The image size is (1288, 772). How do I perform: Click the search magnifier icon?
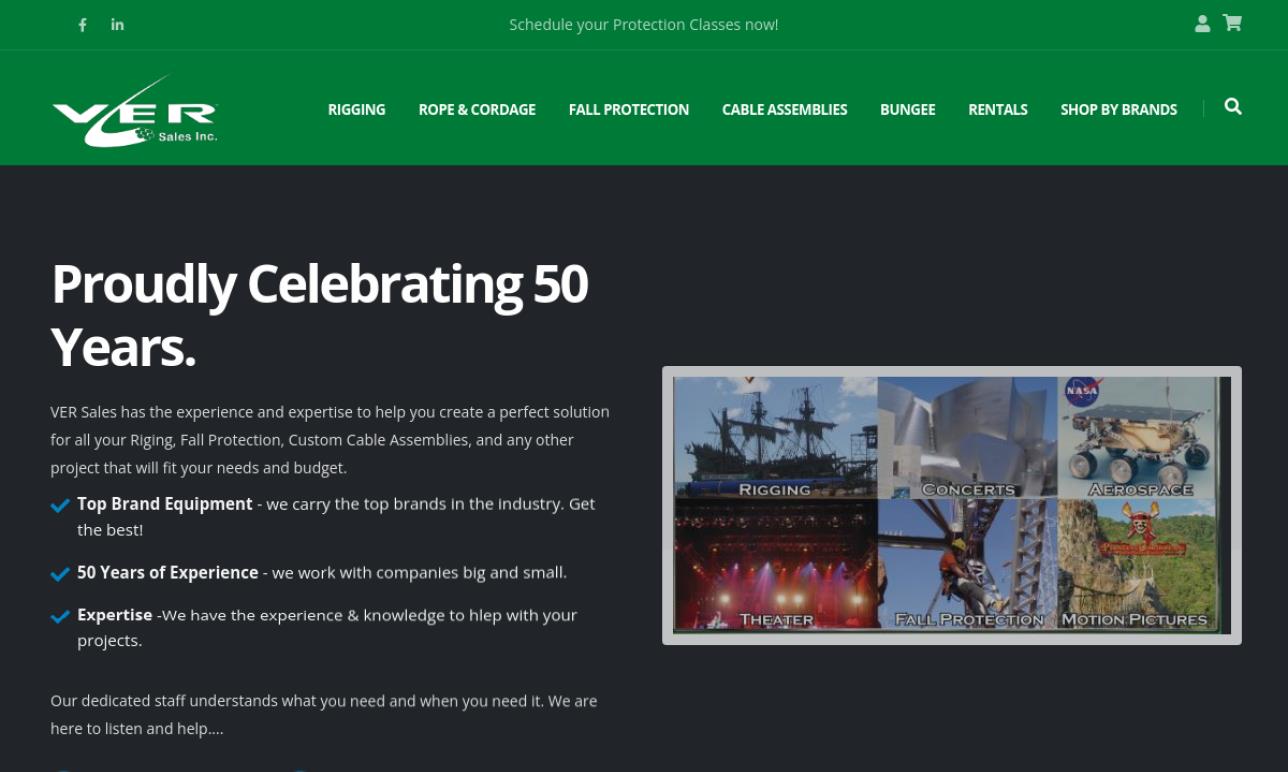(x=1233, y=107)
